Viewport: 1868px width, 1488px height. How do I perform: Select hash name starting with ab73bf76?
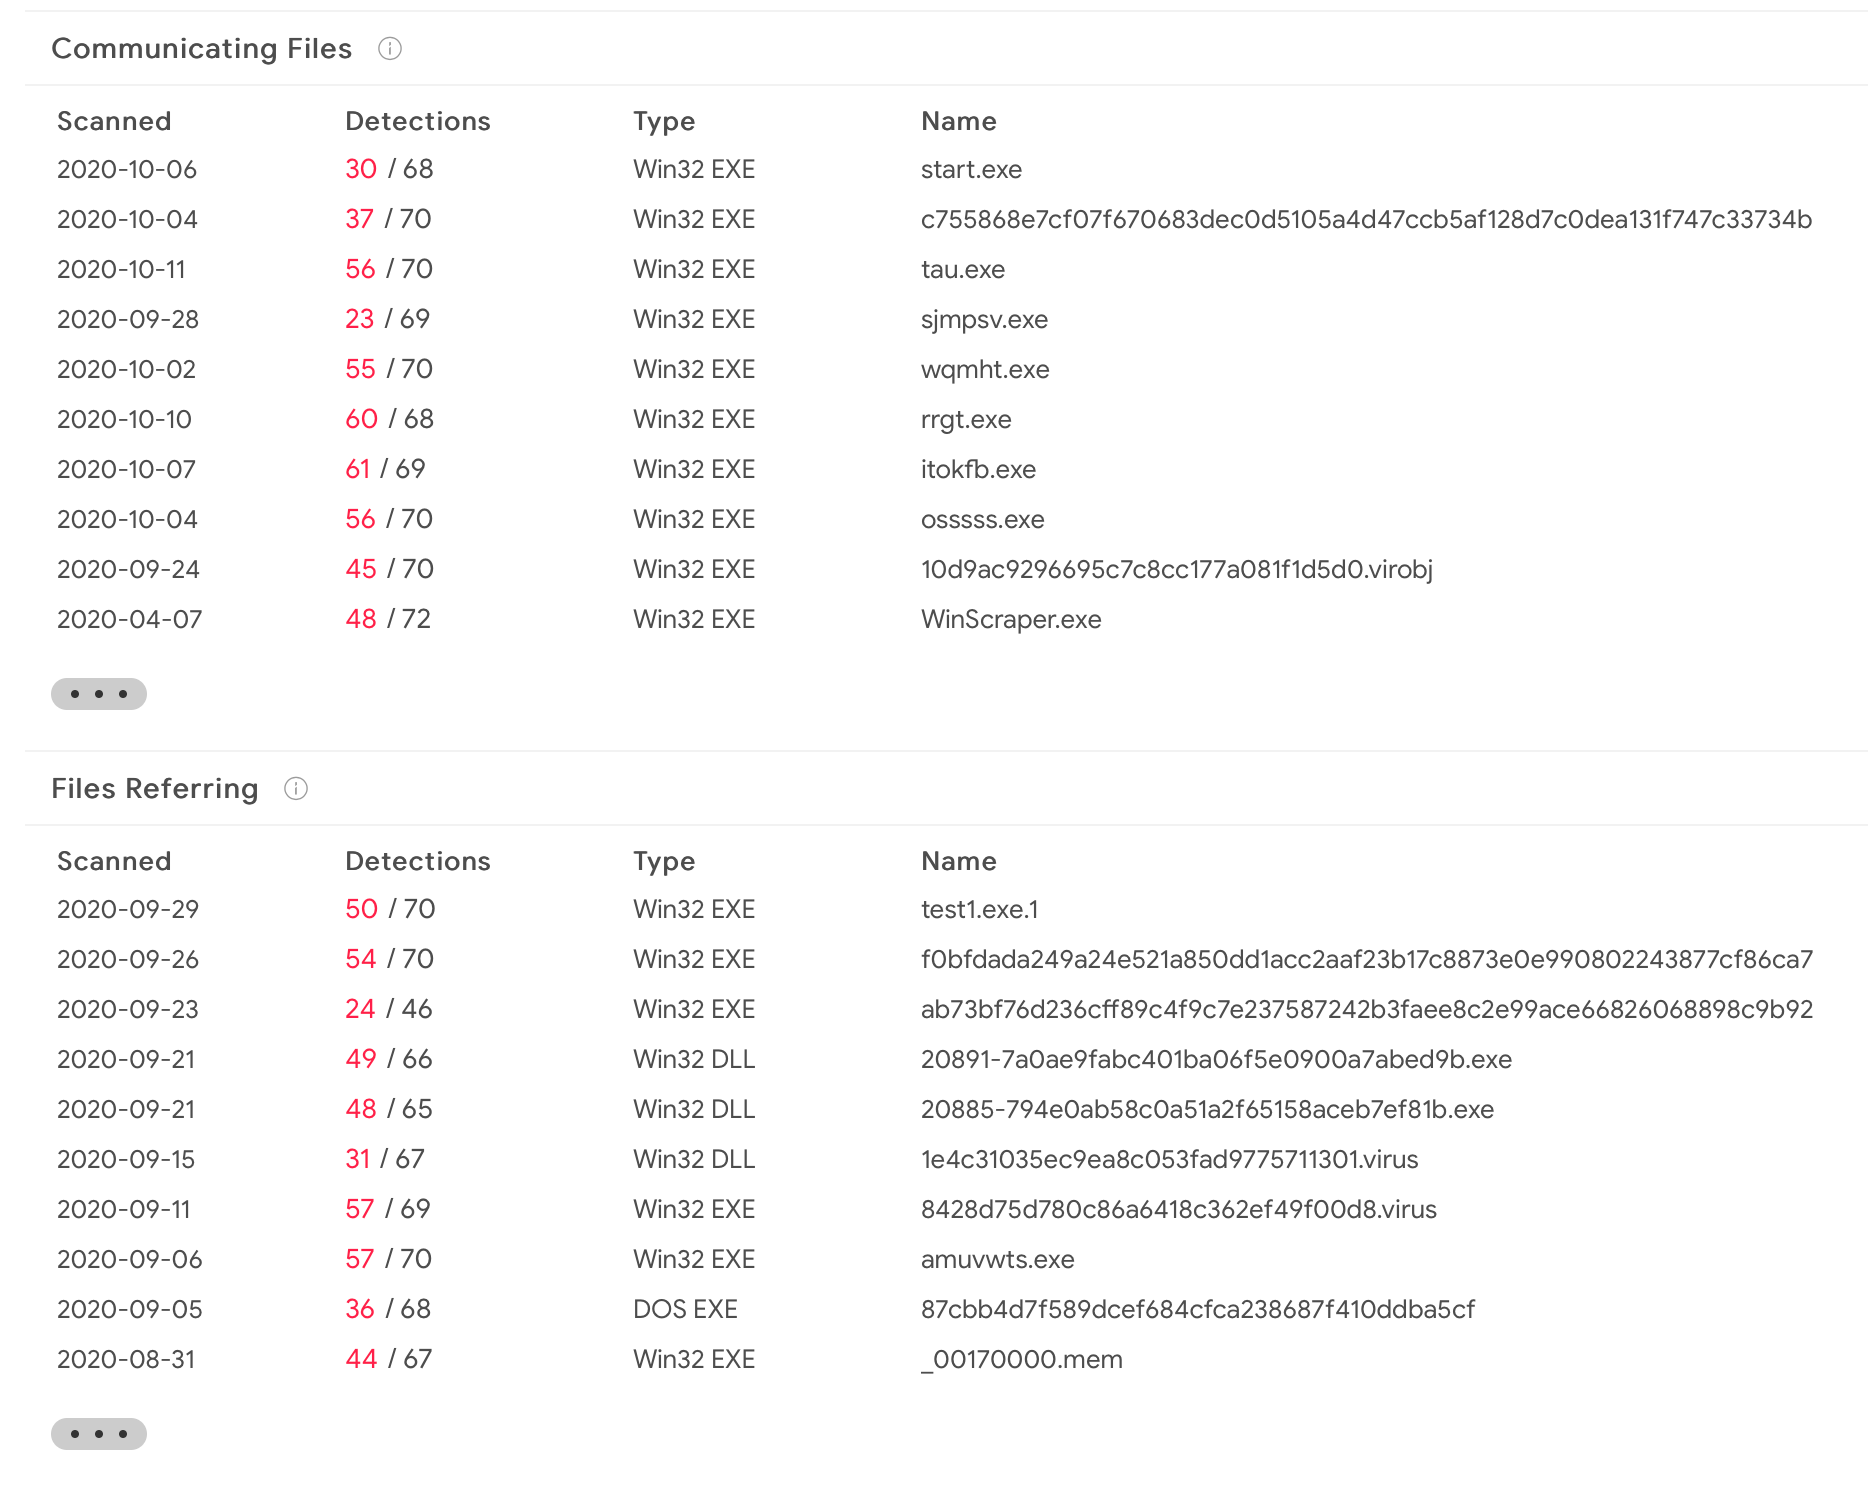(x=1366, y=1009)
